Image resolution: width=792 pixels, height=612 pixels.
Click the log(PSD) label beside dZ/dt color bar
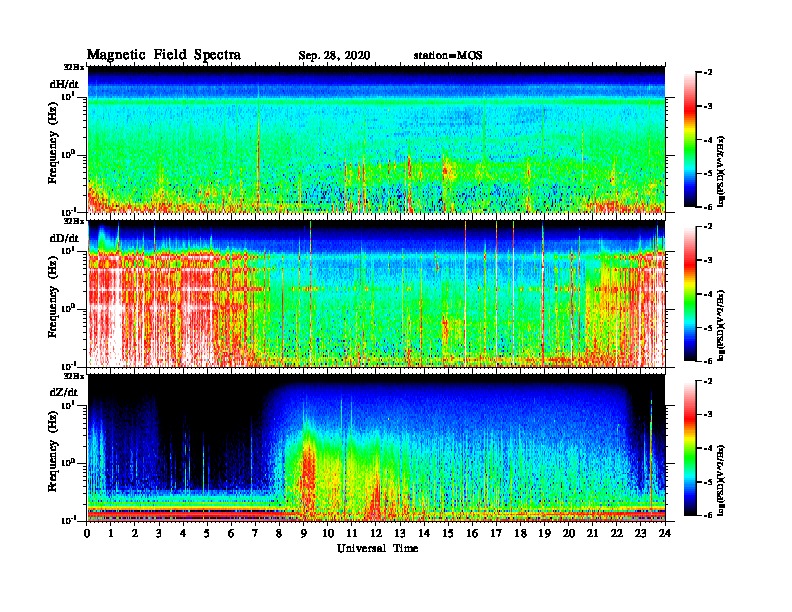coord(721,480)
